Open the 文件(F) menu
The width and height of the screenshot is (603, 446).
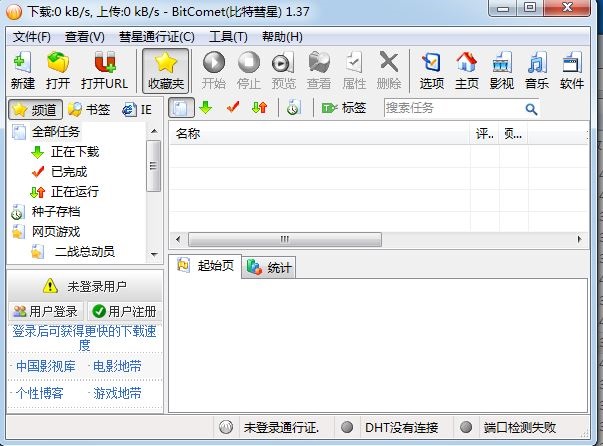(x=32, y=37)
